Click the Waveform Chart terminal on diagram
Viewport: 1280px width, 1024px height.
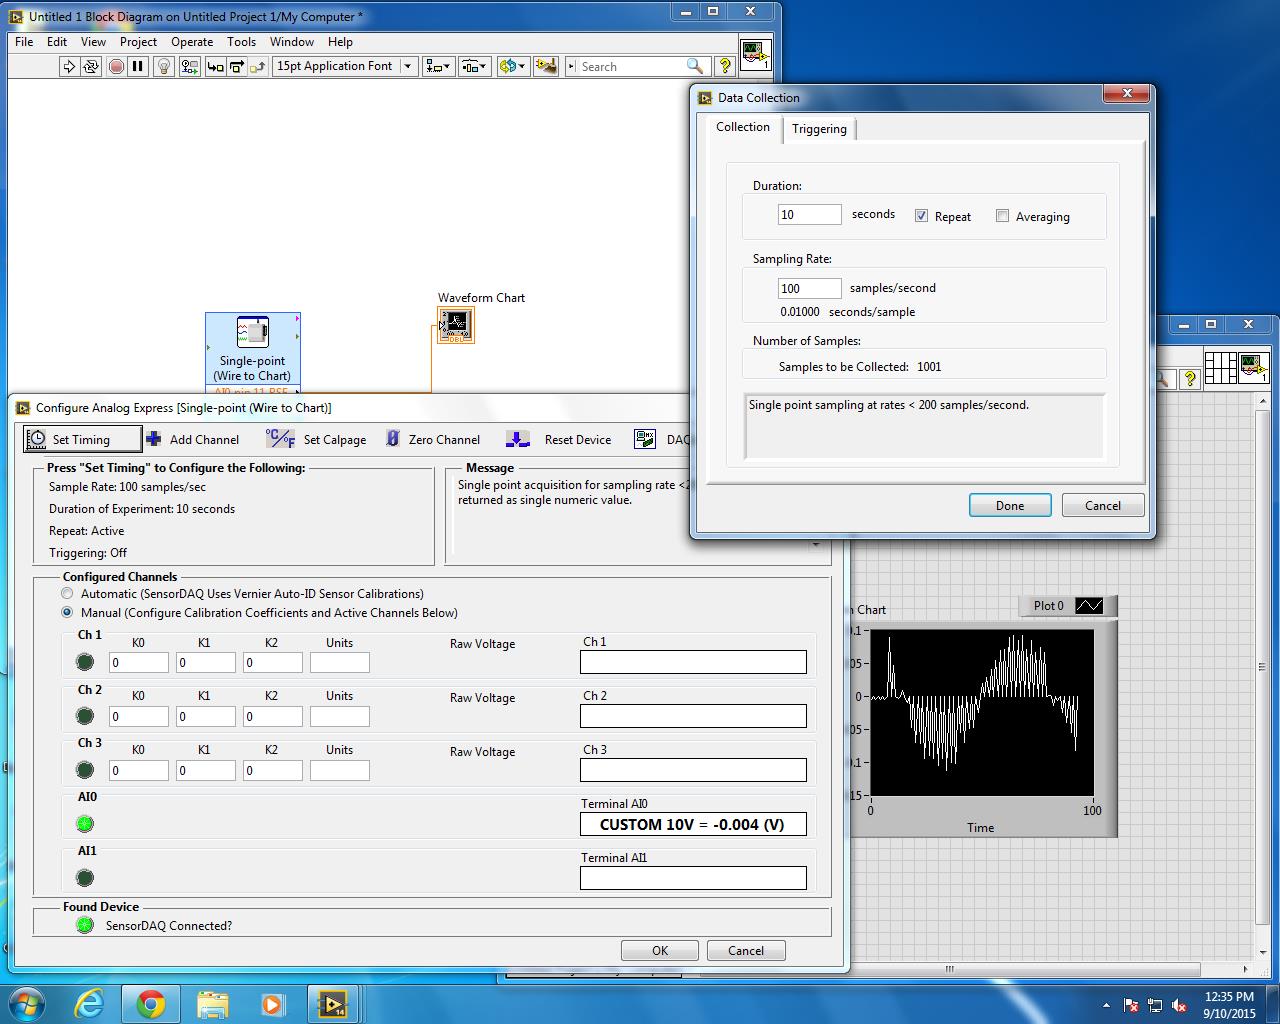(455, 325)
